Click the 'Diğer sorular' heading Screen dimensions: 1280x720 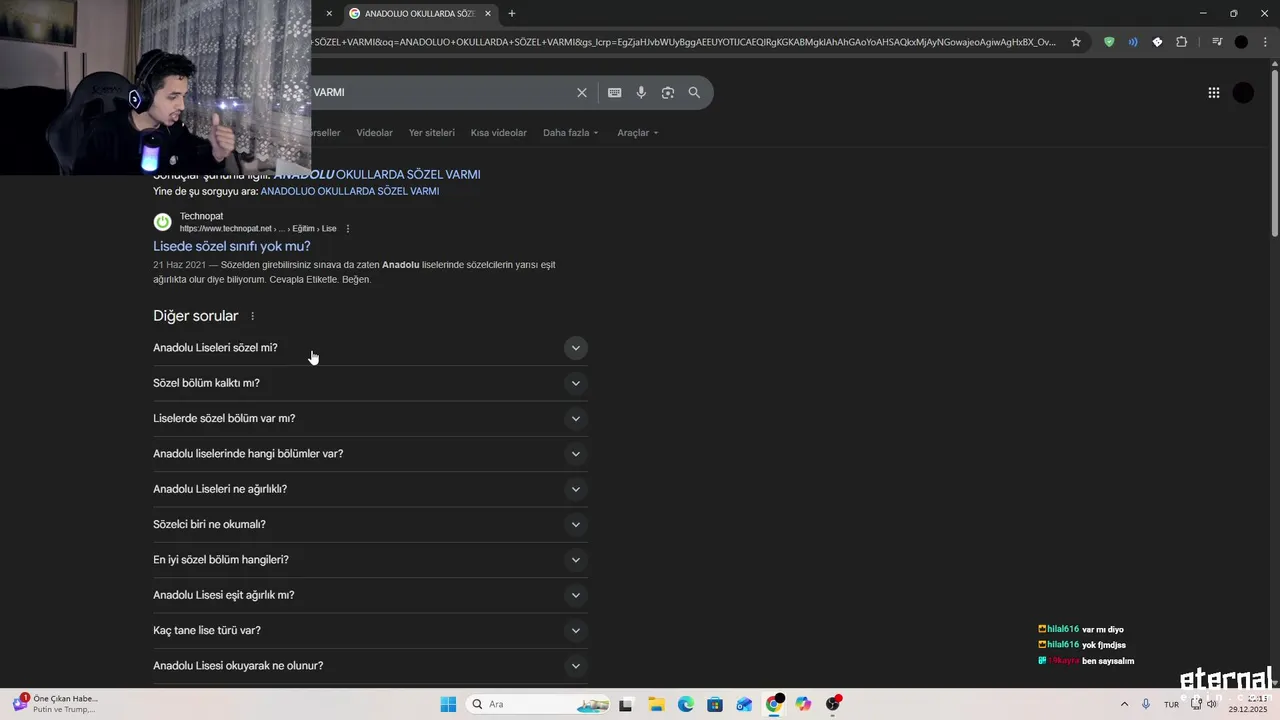point(196,316)
